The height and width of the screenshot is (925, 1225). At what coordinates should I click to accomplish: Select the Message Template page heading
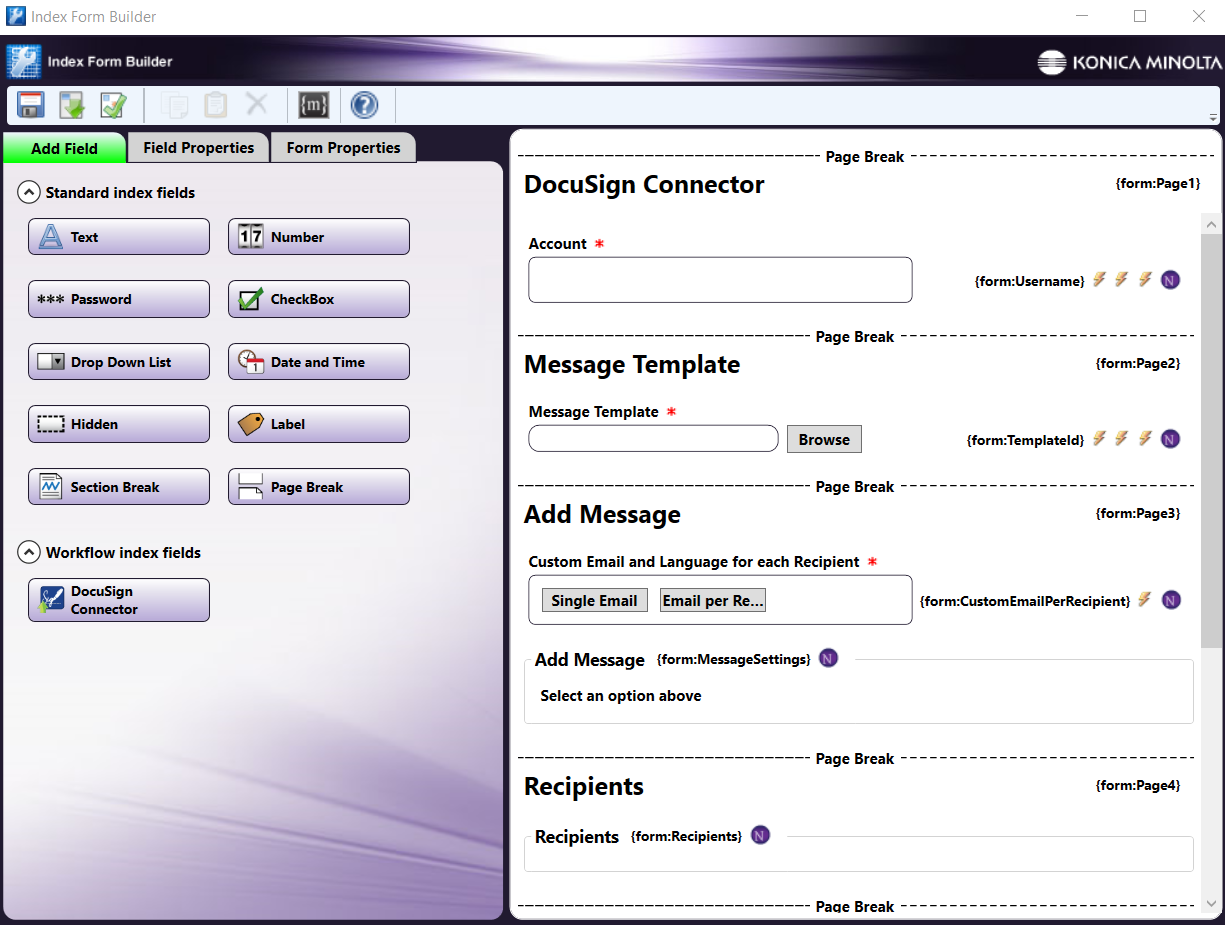tap(632, 364)
